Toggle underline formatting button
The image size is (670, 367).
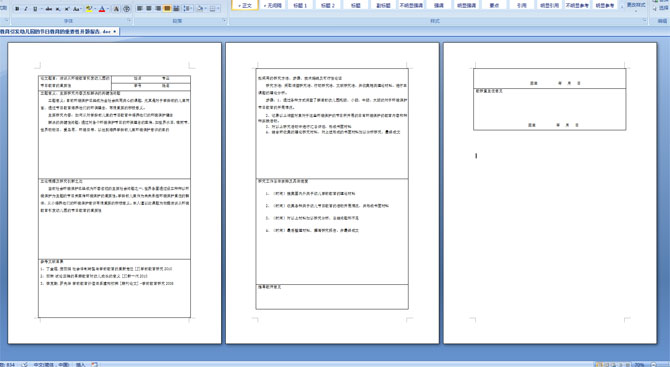coord(35,9)
